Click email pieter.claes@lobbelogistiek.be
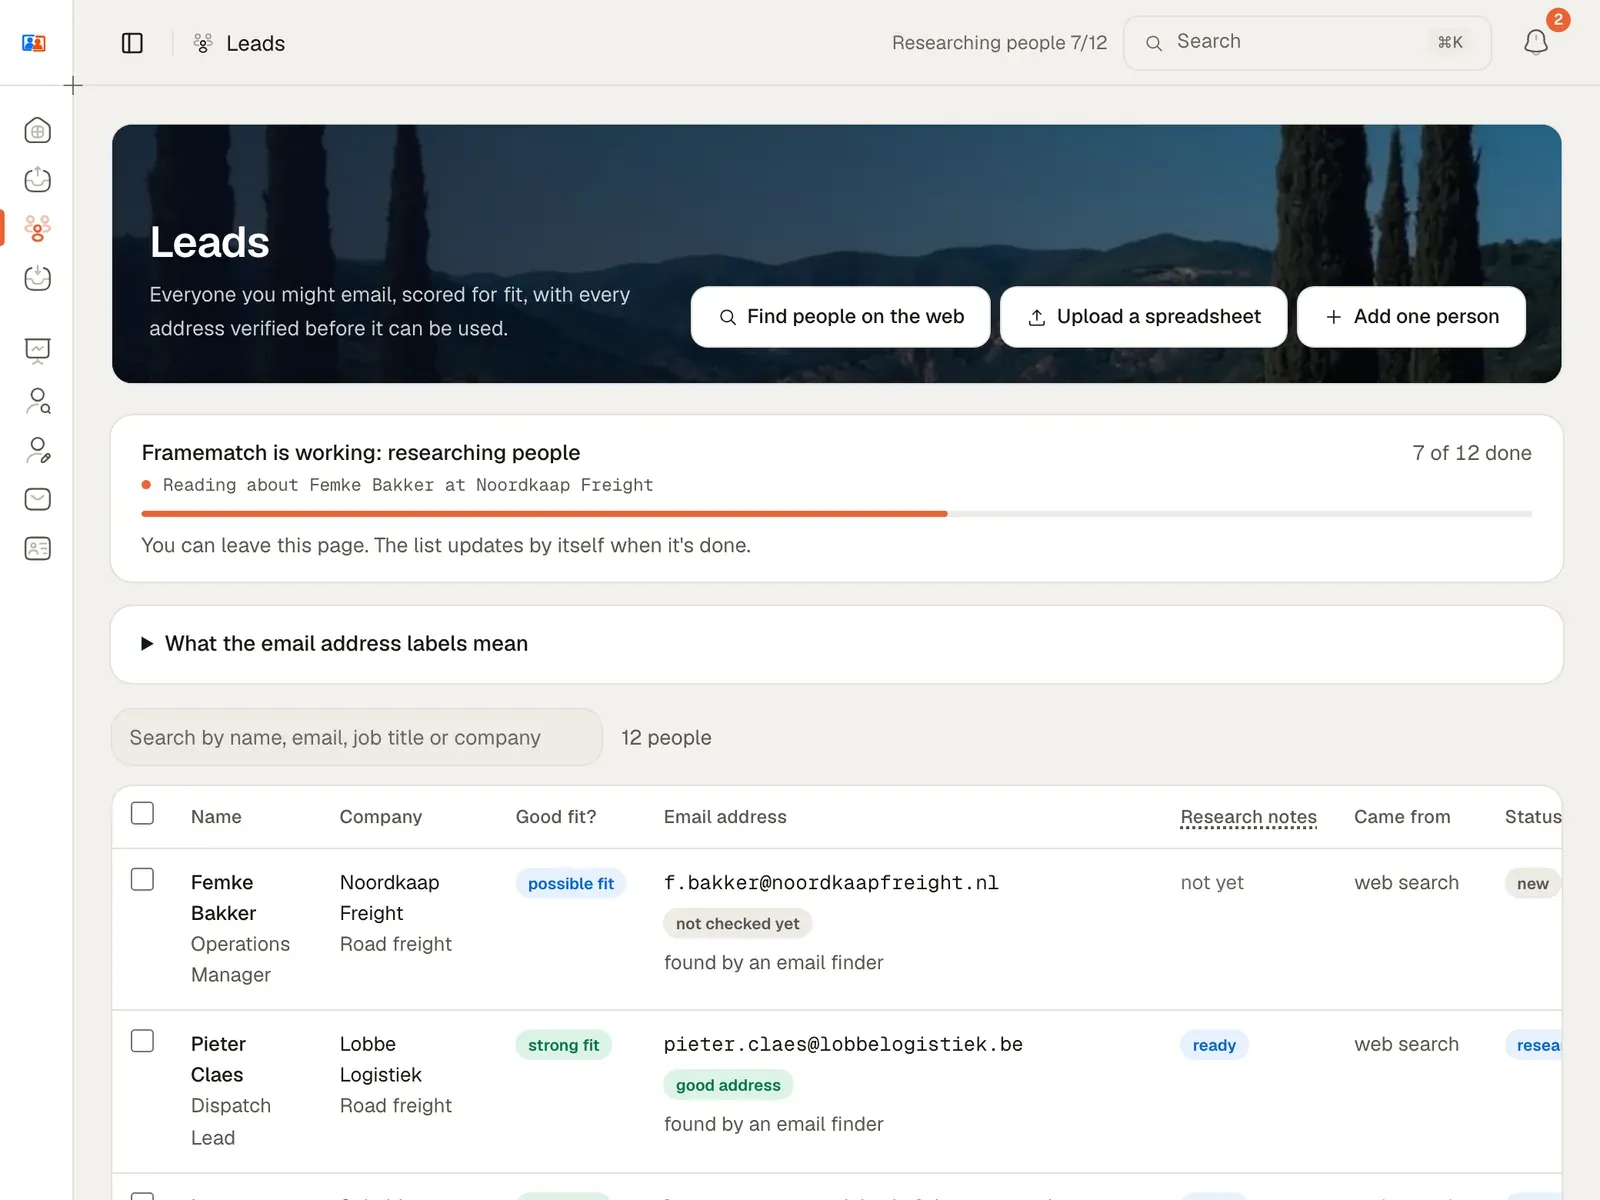The height and width of the screenshot is (1200, 1600). coord(843,1044)
